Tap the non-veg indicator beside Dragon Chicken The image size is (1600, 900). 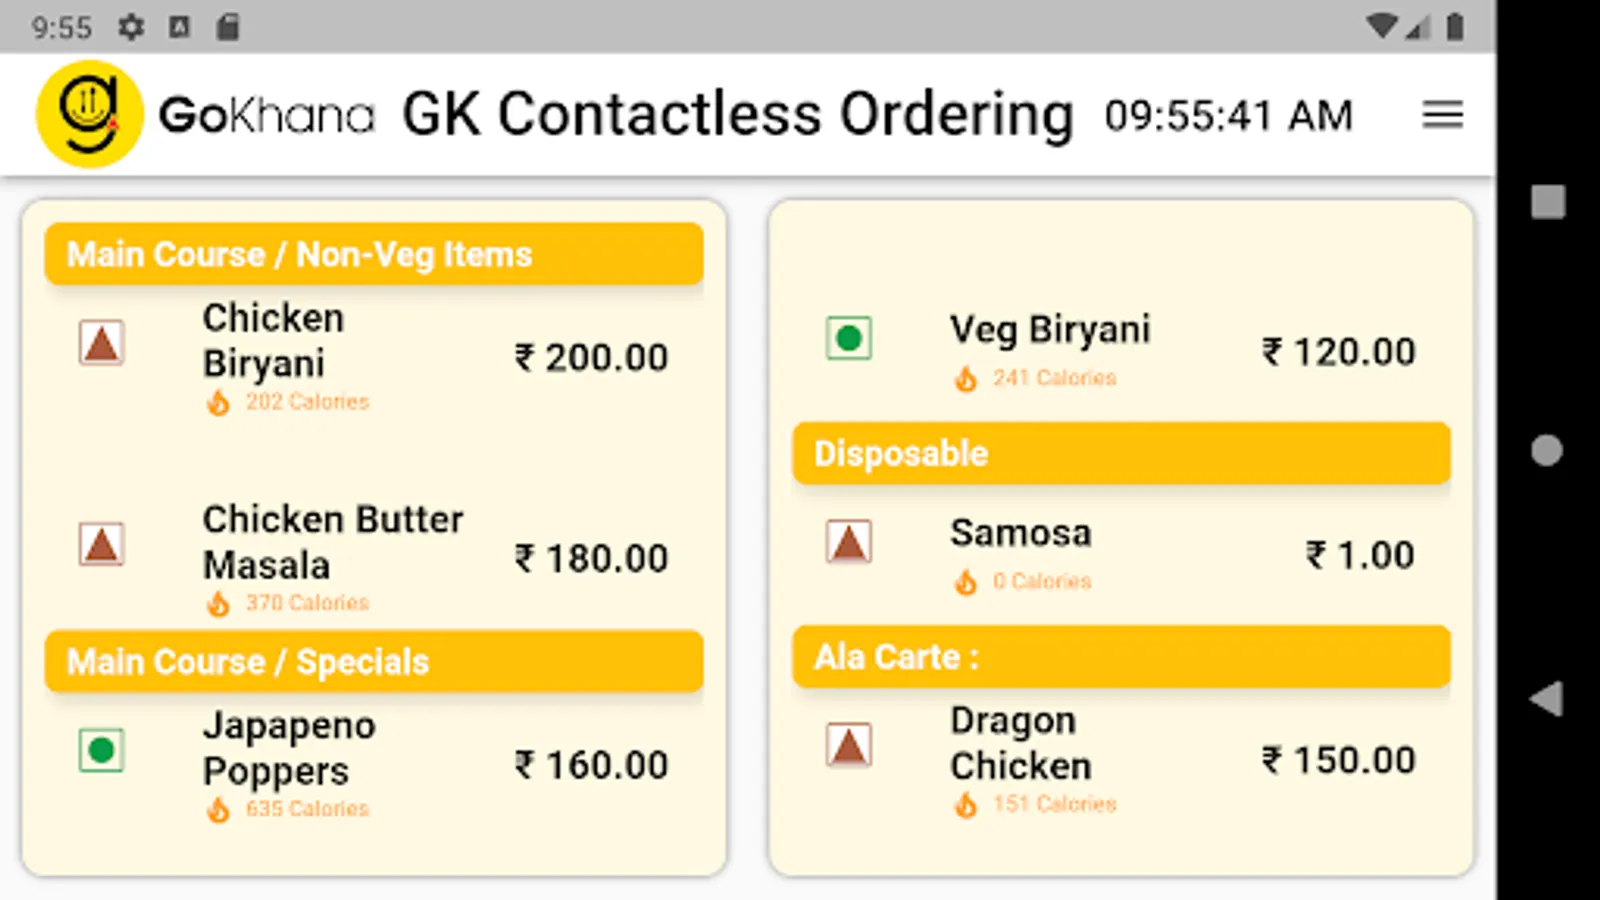849,745
